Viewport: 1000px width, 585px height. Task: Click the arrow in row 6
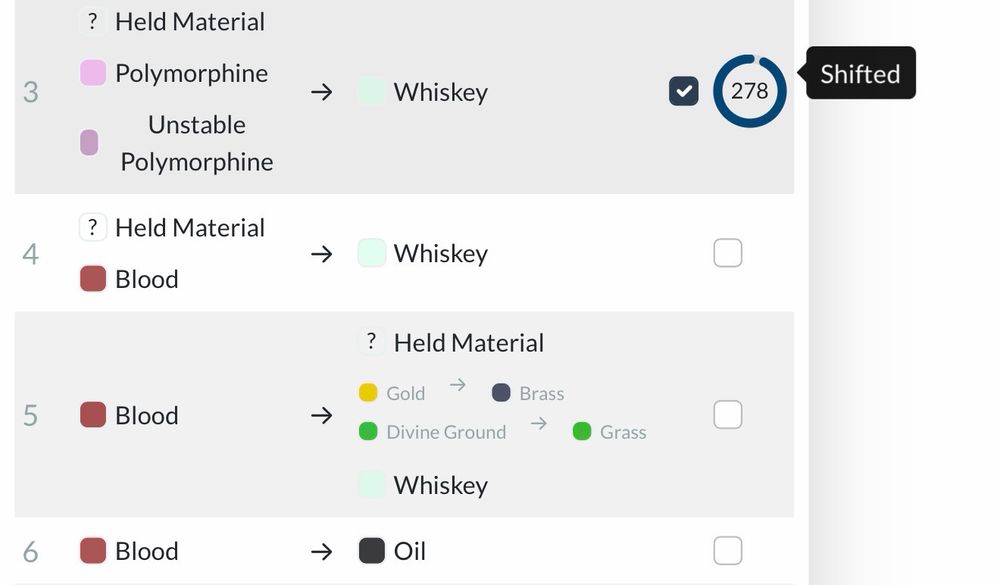(321, 551)
